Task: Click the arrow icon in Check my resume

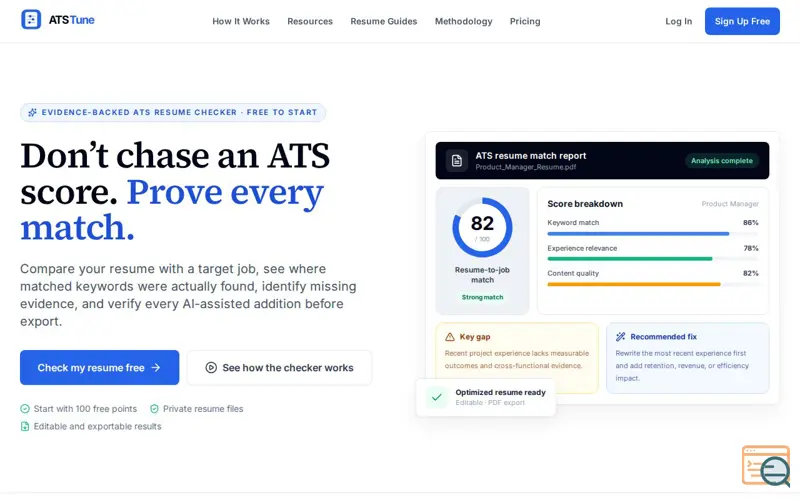Action: [x=156, y=367]
